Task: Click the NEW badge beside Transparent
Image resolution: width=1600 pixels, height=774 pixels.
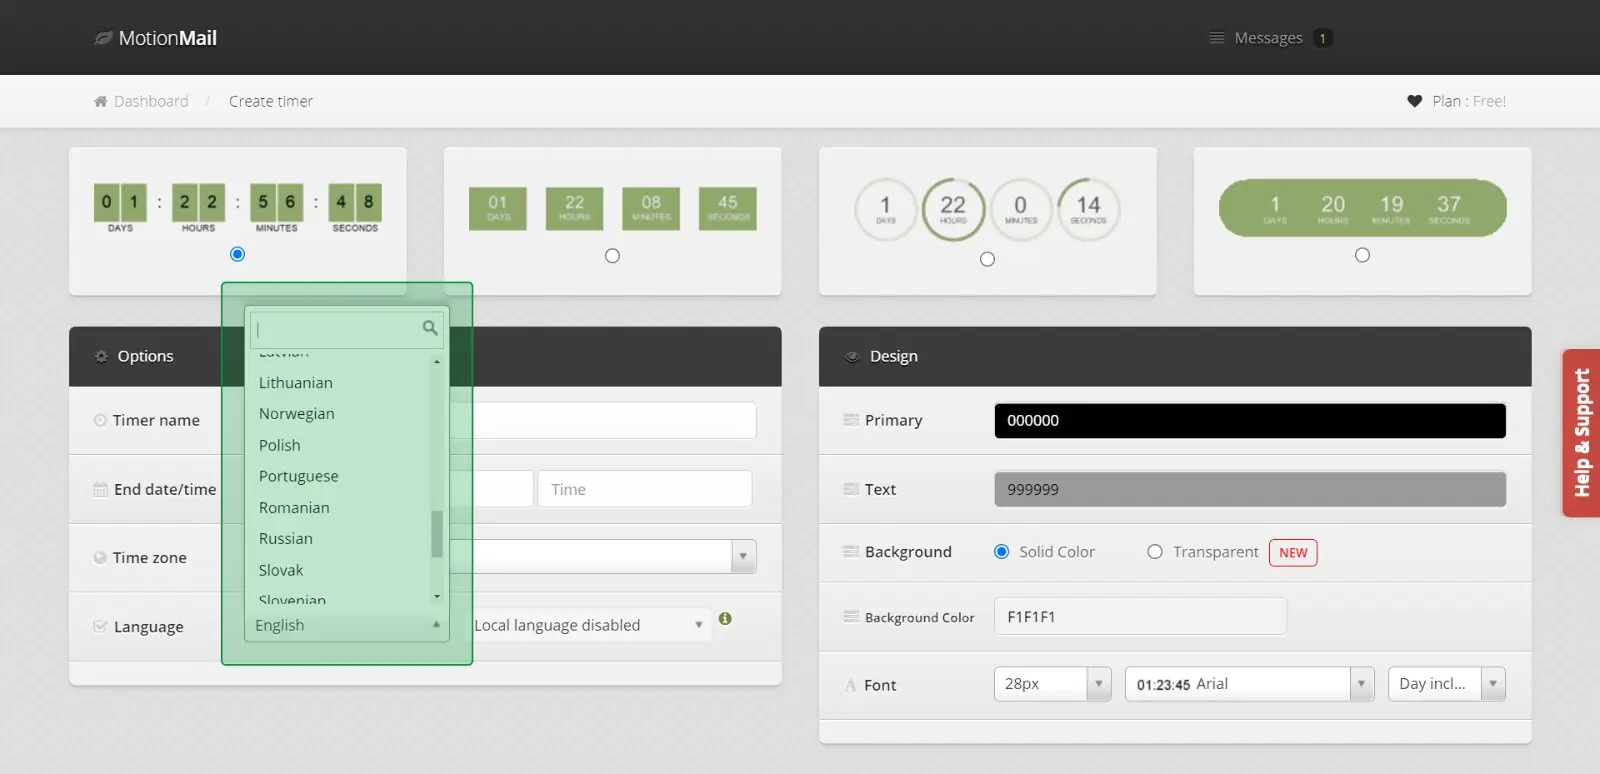Action: click(1293, 553)
